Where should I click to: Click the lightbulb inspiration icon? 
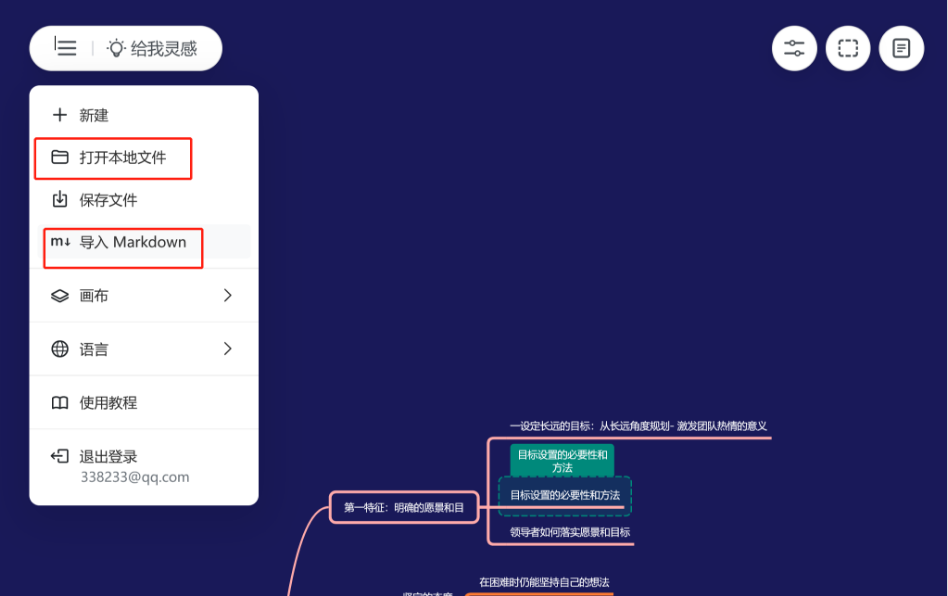115,48
